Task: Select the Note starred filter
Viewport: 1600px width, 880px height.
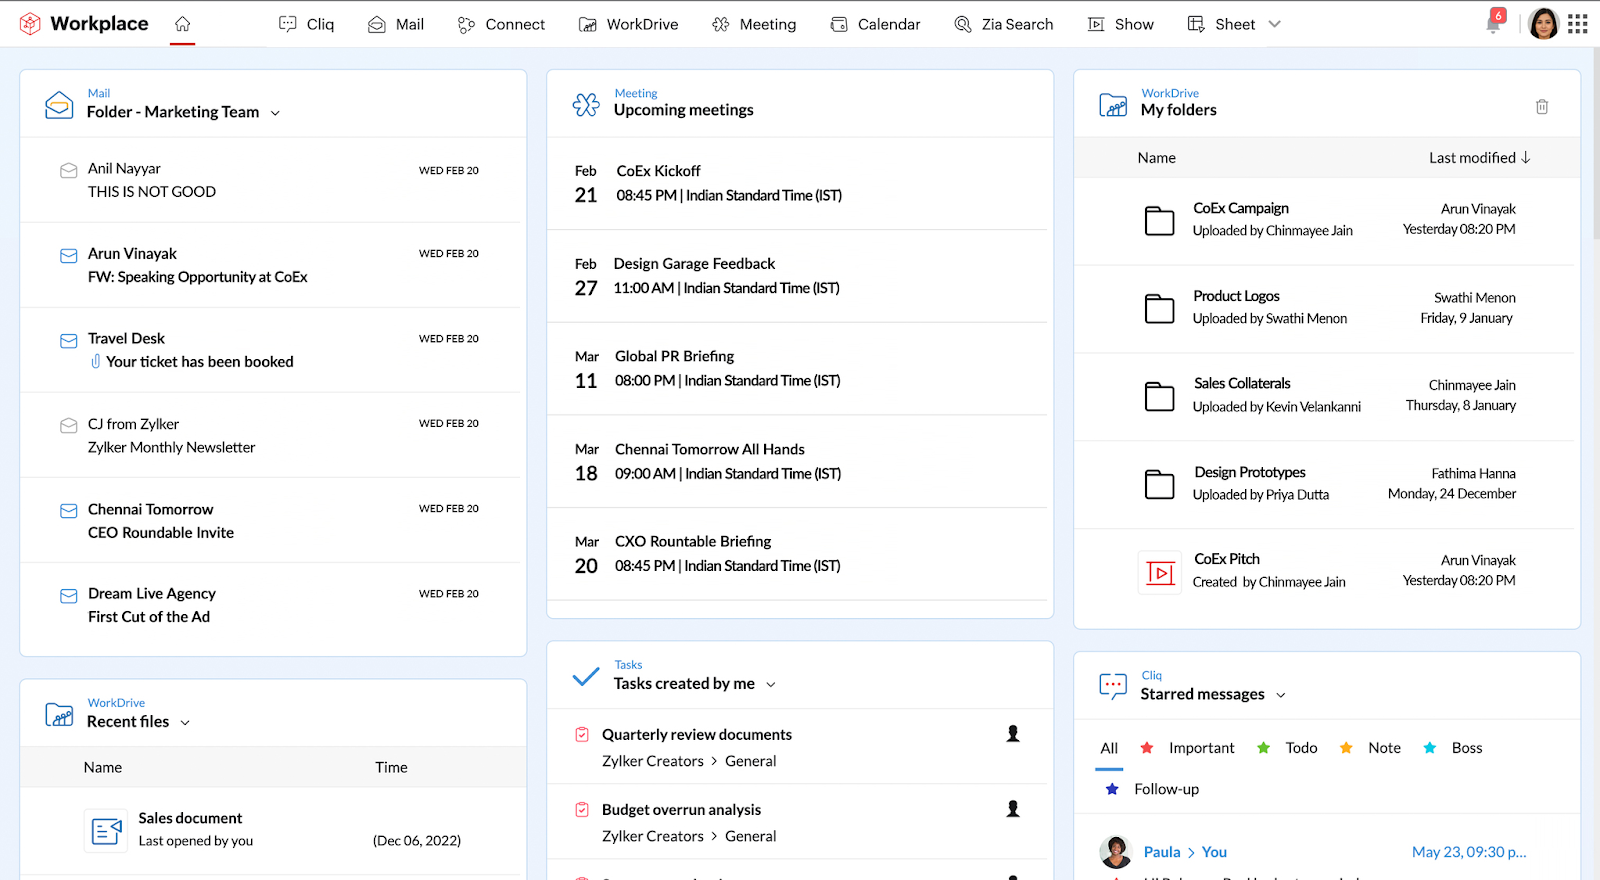Action: (x=1370, y=748)
